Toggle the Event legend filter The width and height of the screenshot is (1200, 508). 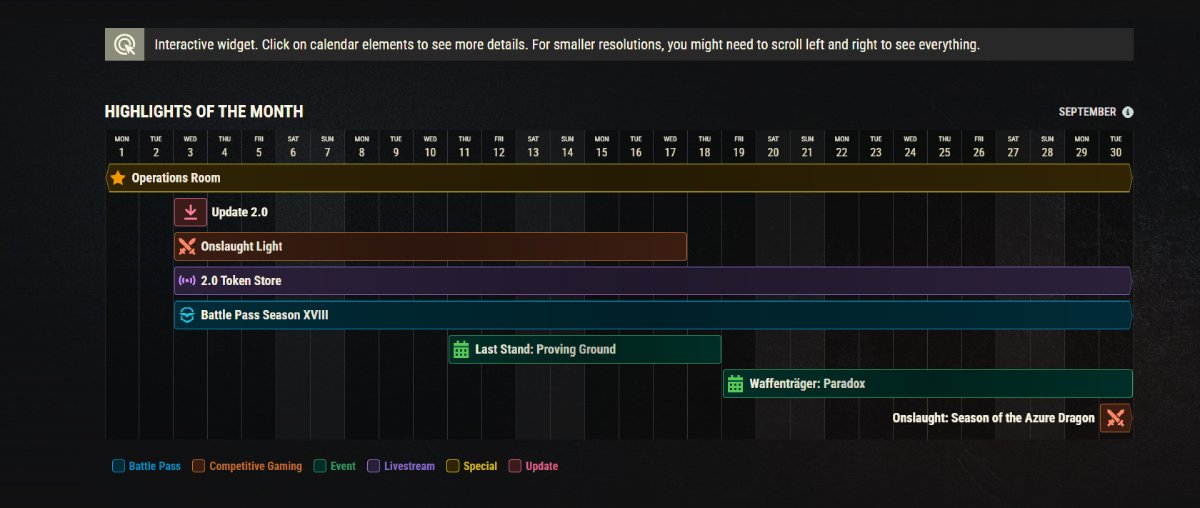click(x=334, y=466)
